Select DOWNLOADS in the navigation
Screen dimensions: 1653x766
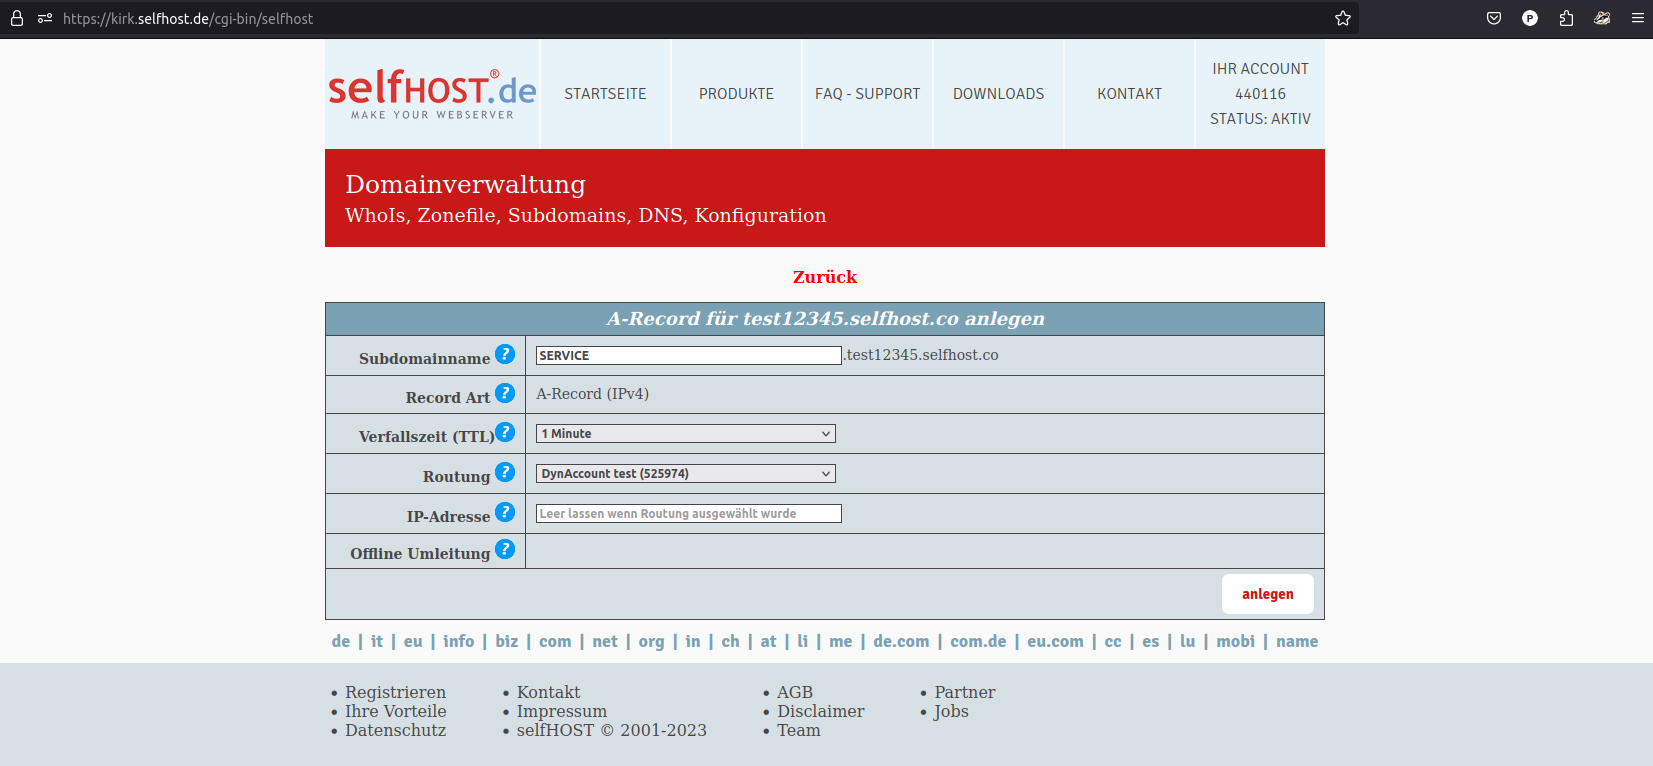click(x=998, y=94)
